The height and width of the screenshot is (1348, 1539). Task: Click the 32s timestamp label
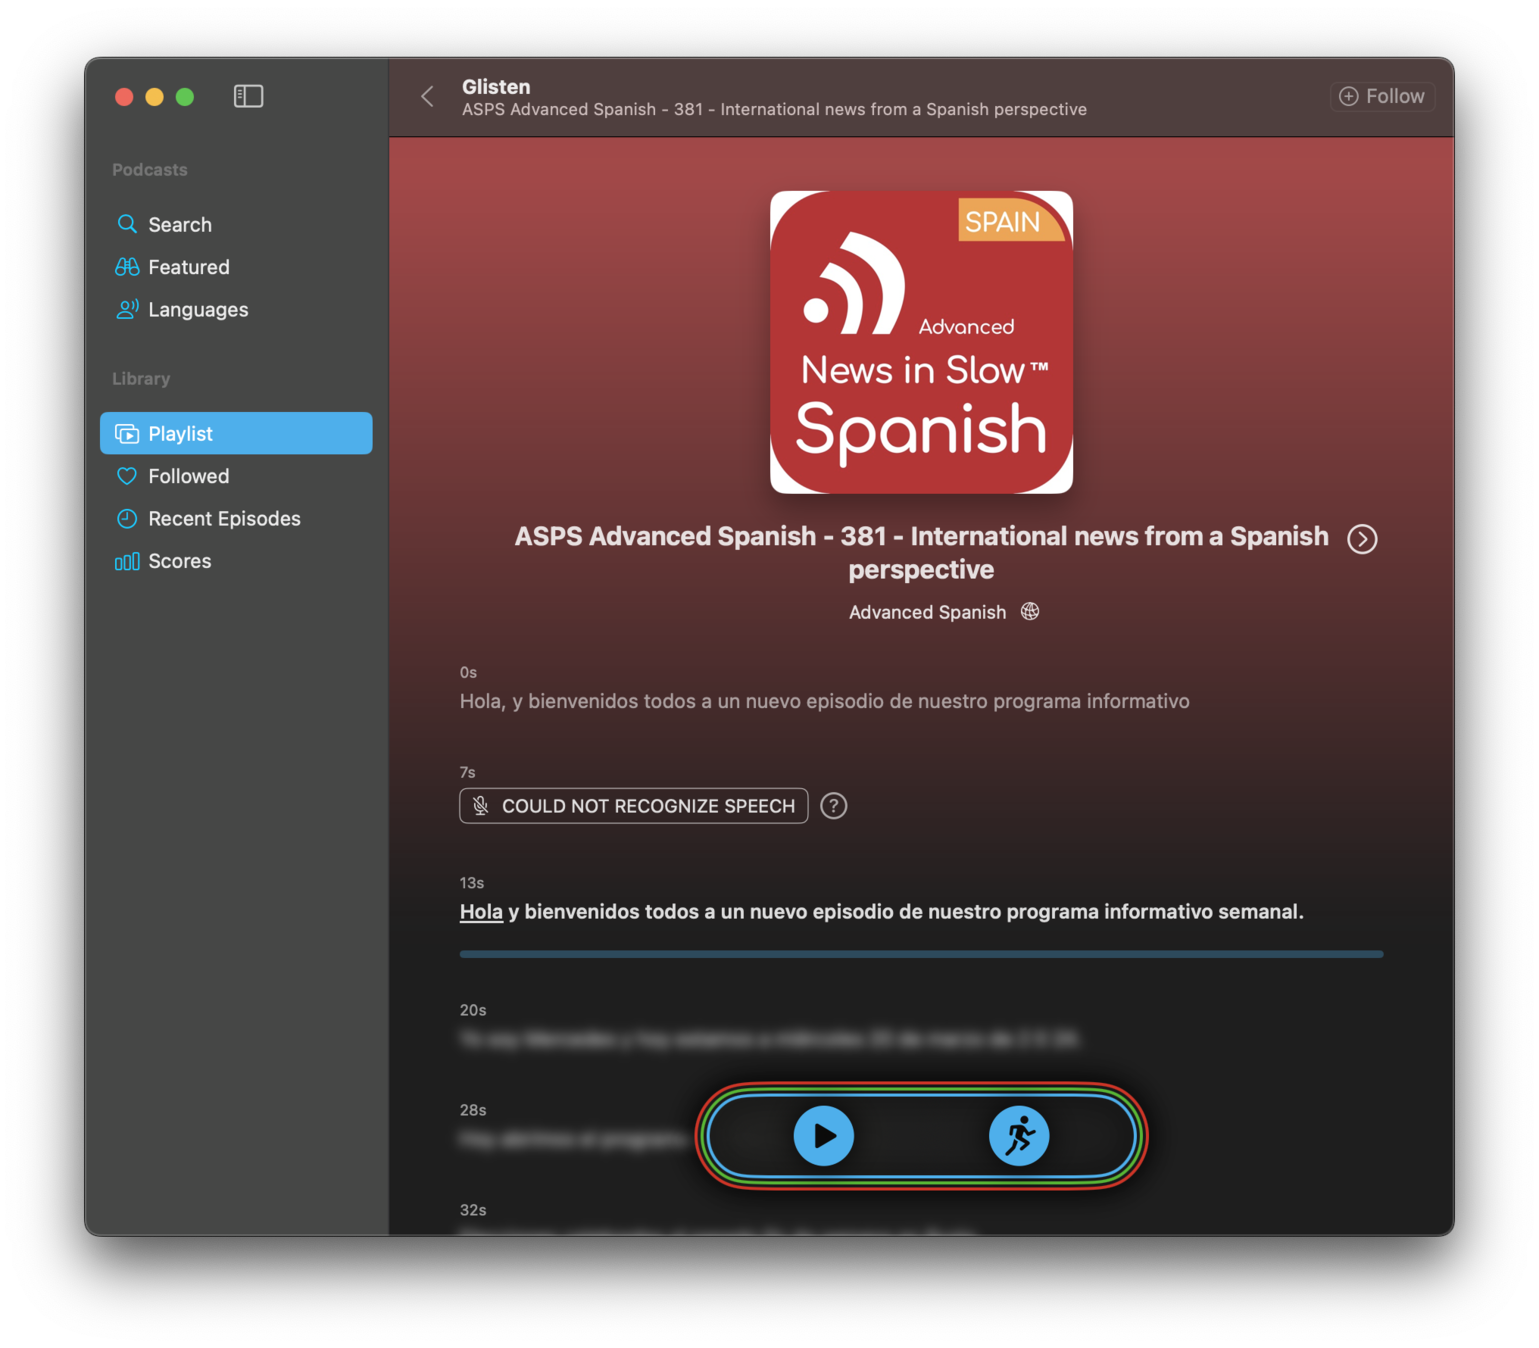tap(473, 1210)
